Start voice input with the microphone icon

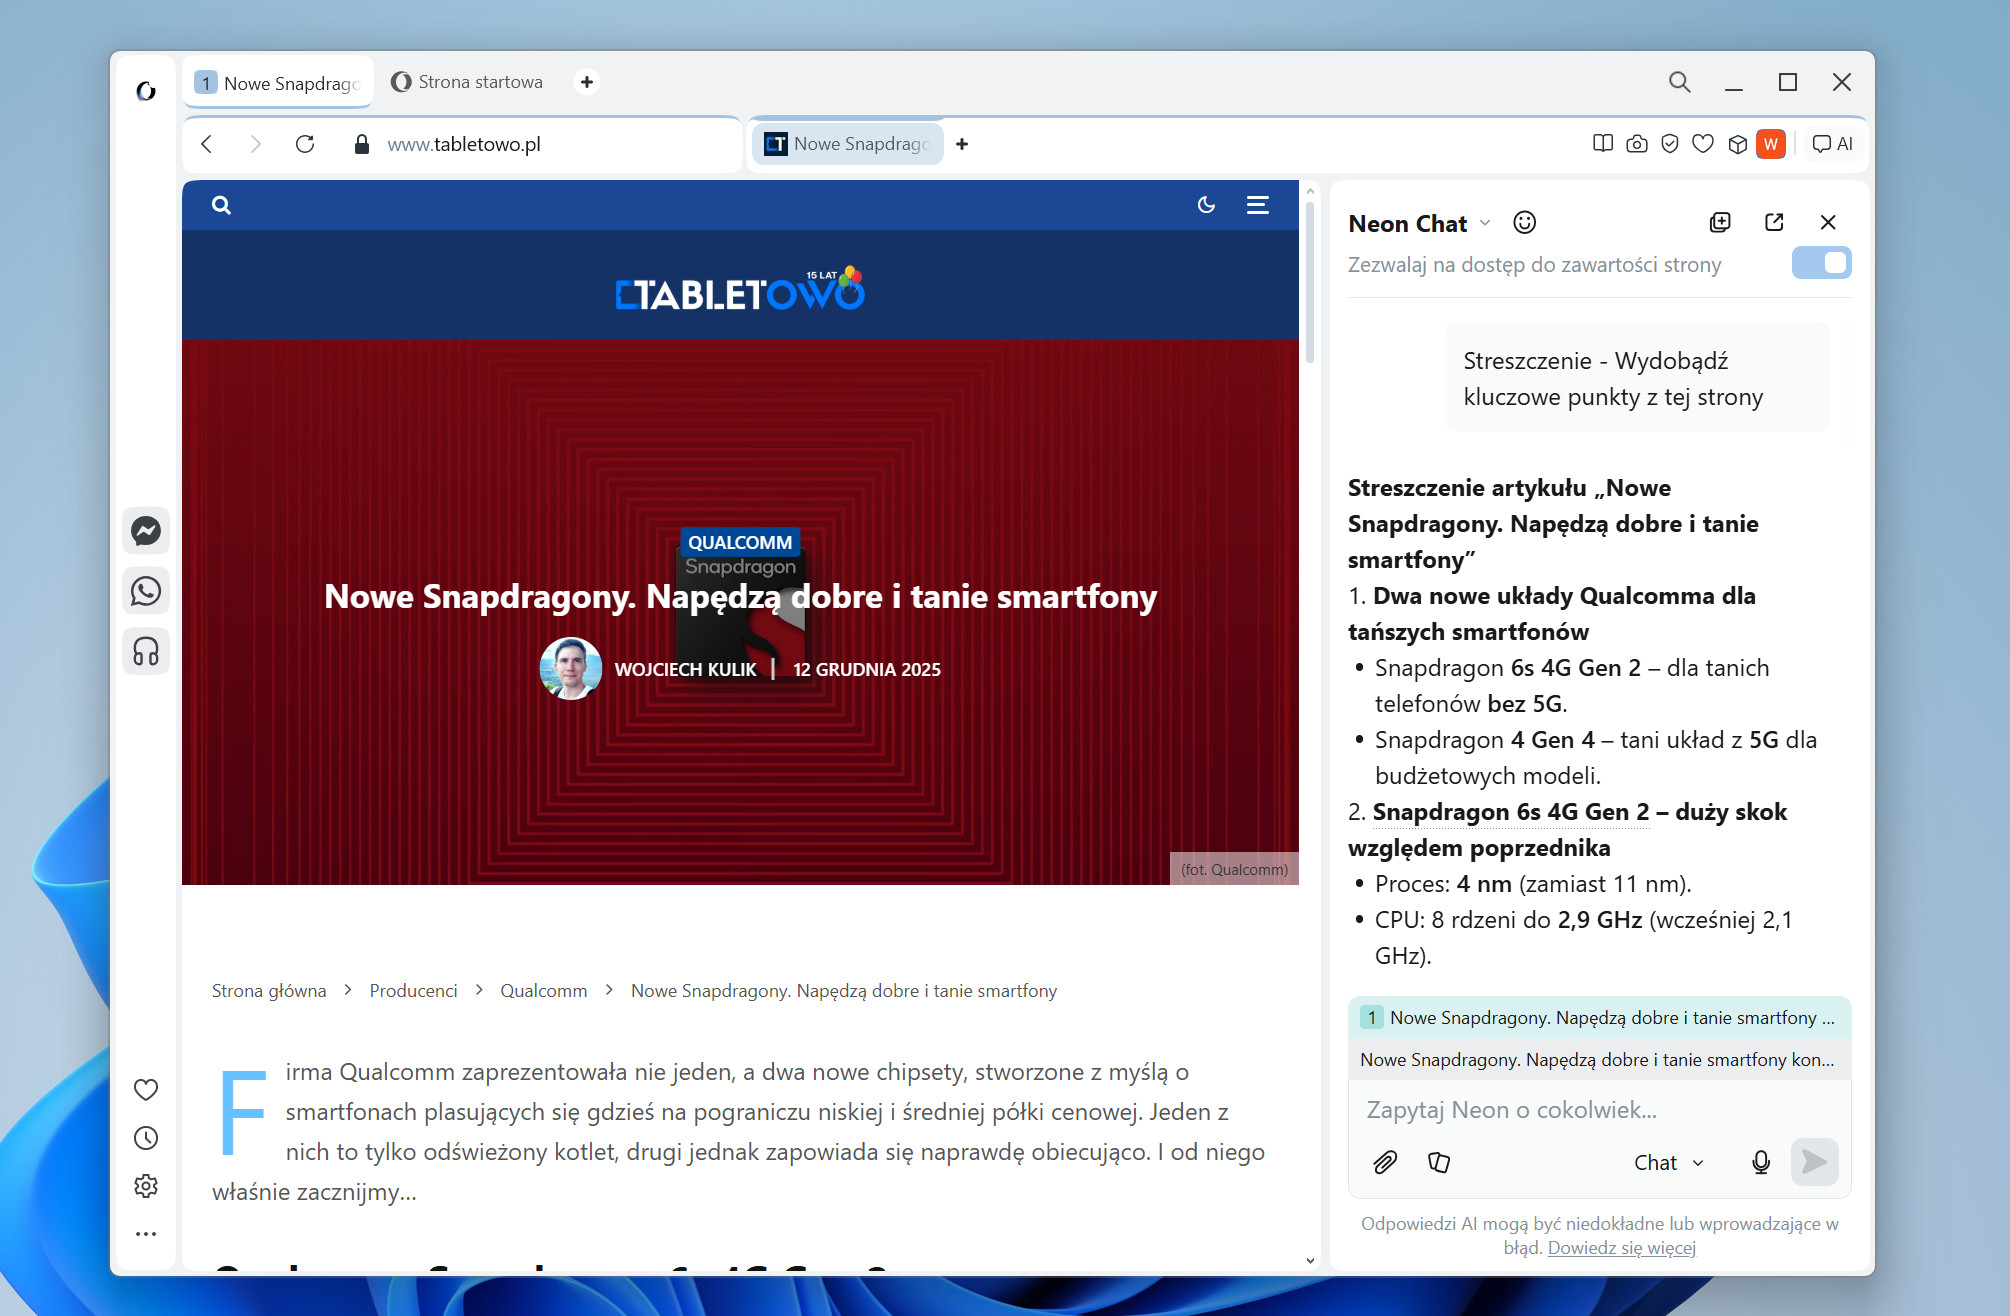pos(1761,1162)
